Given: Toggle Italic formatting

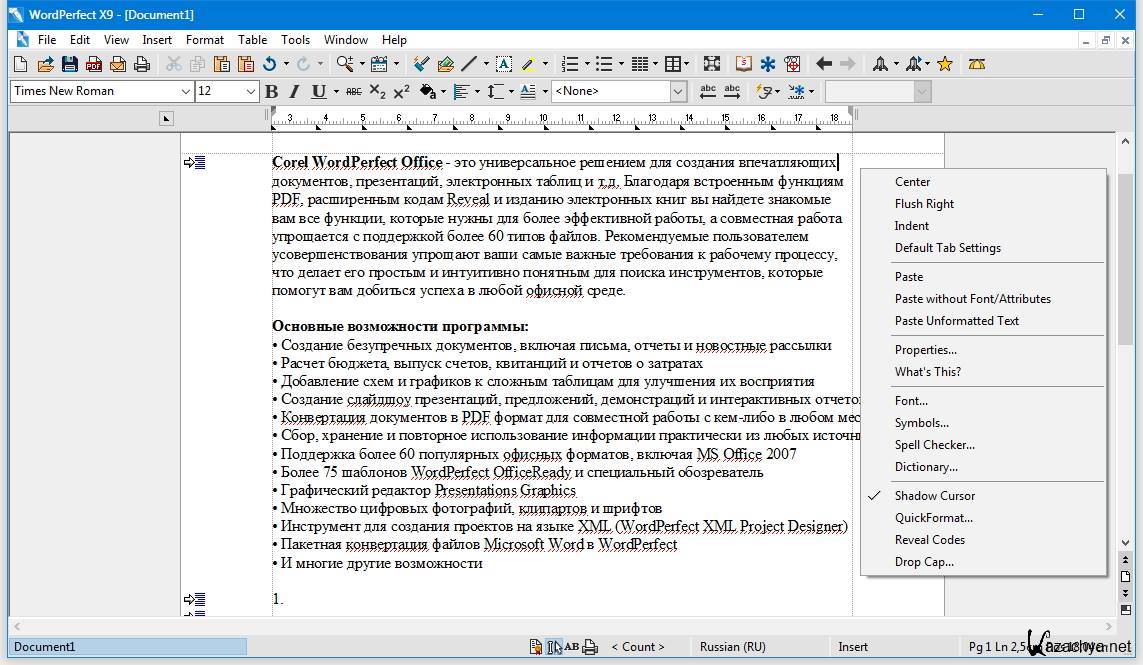Looking at the screenshot, I should point(294,91).
